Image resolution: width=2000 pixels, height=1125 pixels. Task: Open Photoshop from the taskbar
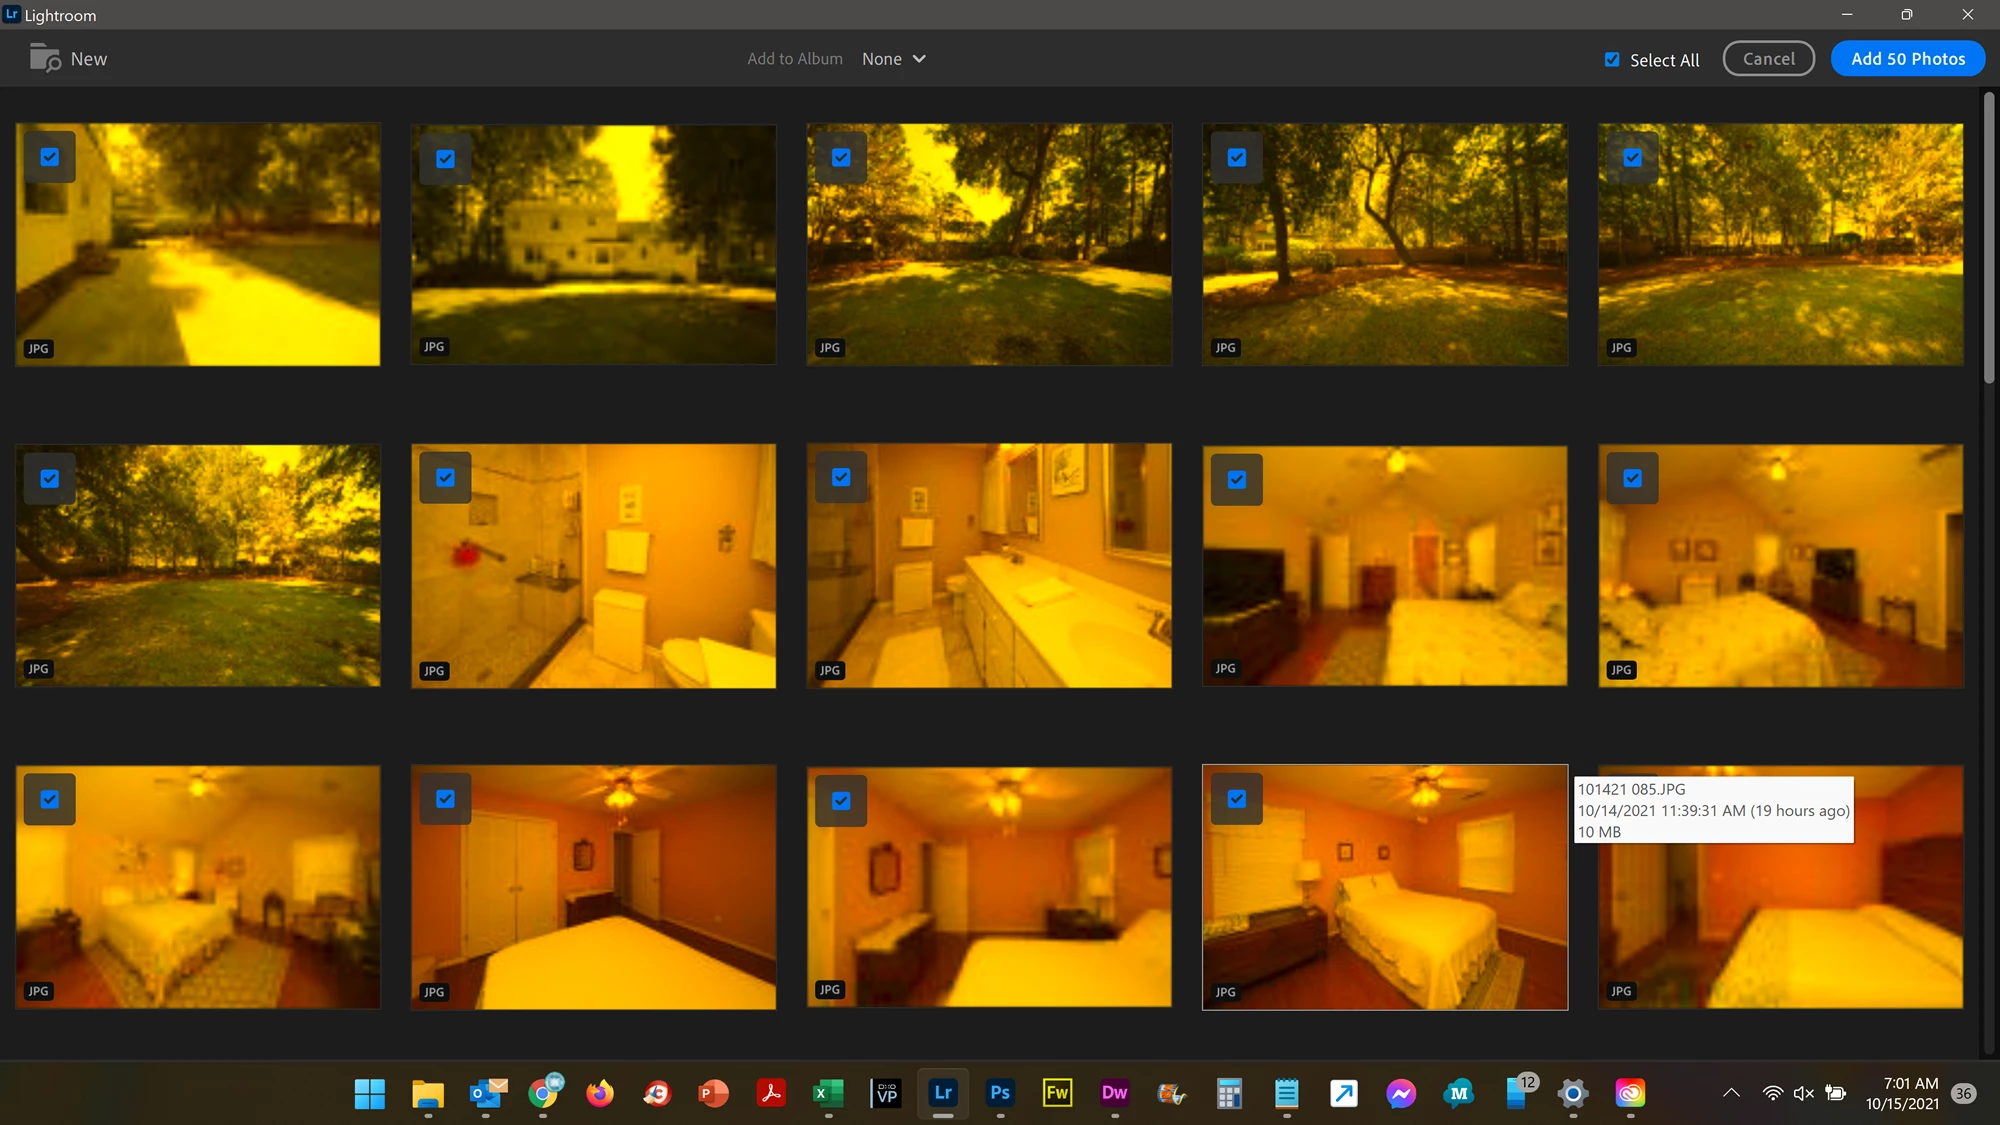click(x=1000, y=1093)
